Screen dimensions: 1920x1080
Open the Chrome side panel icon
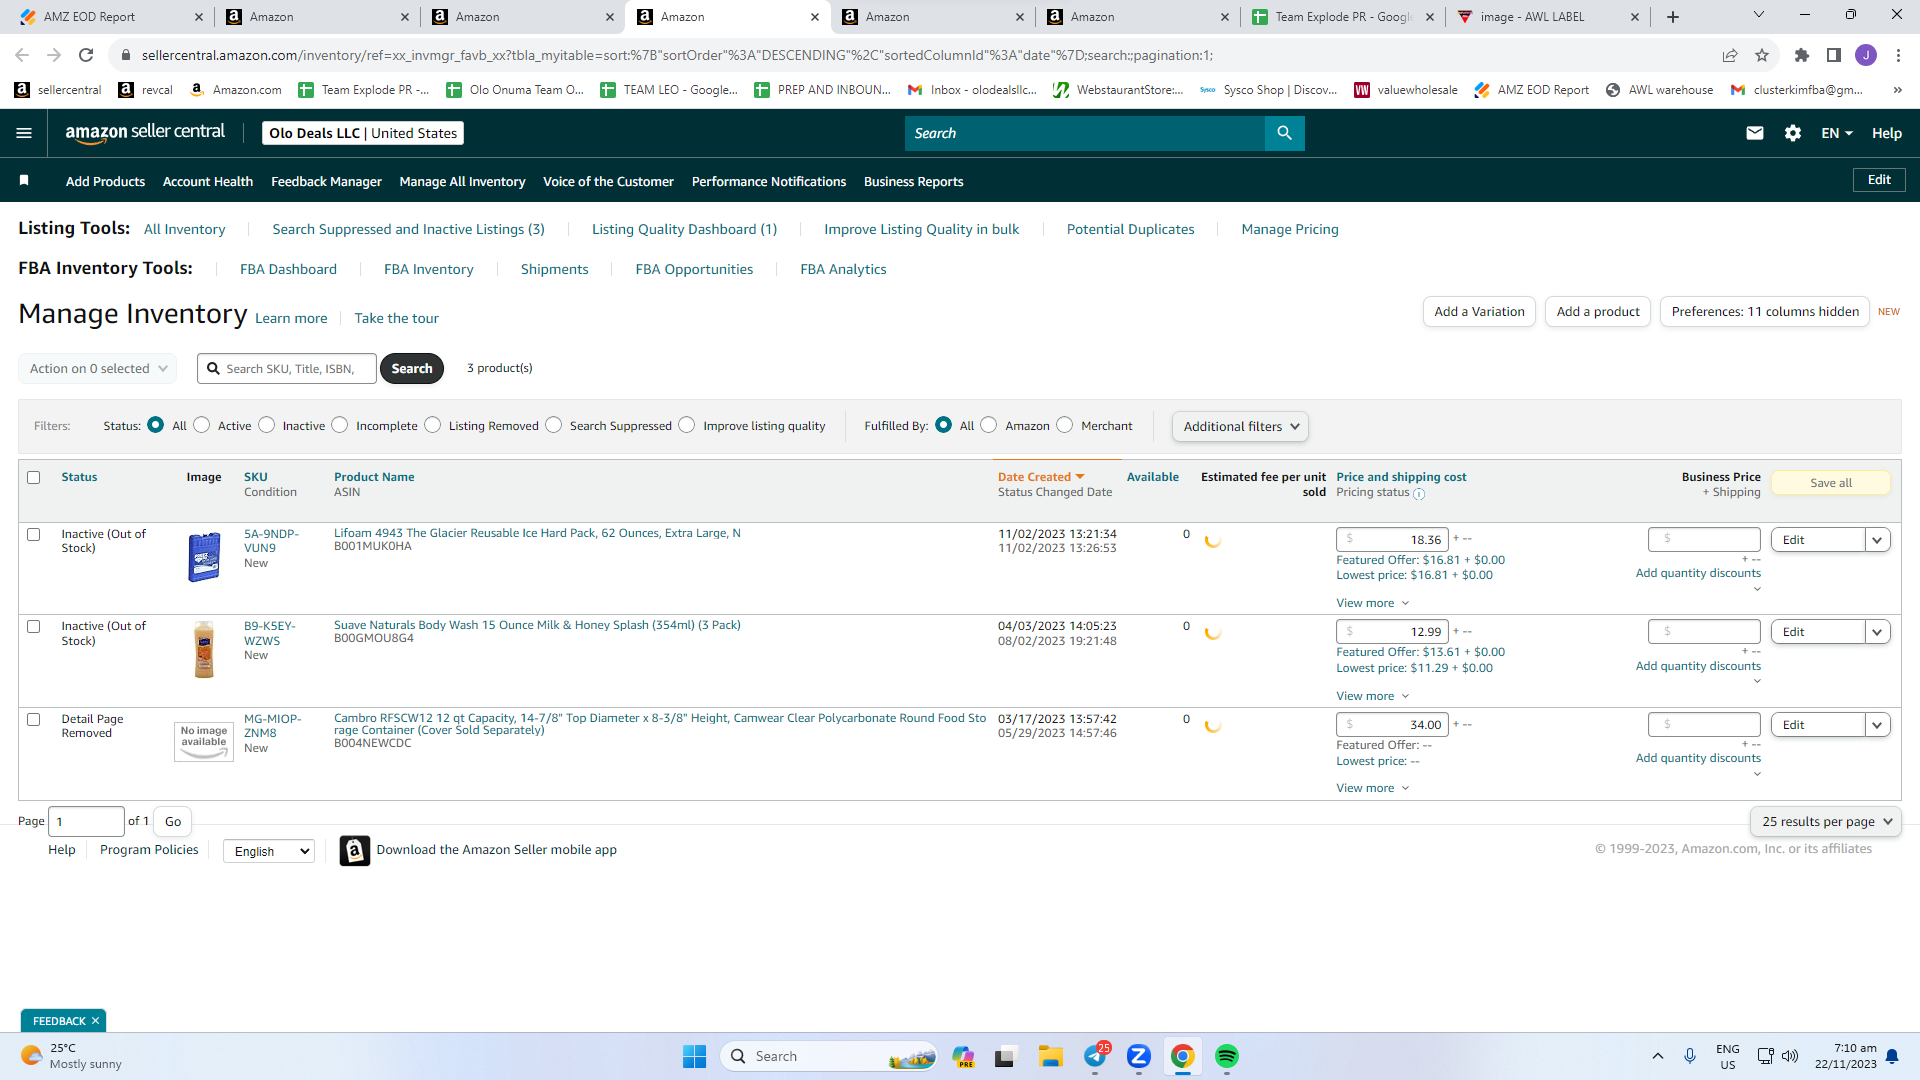1834,55
